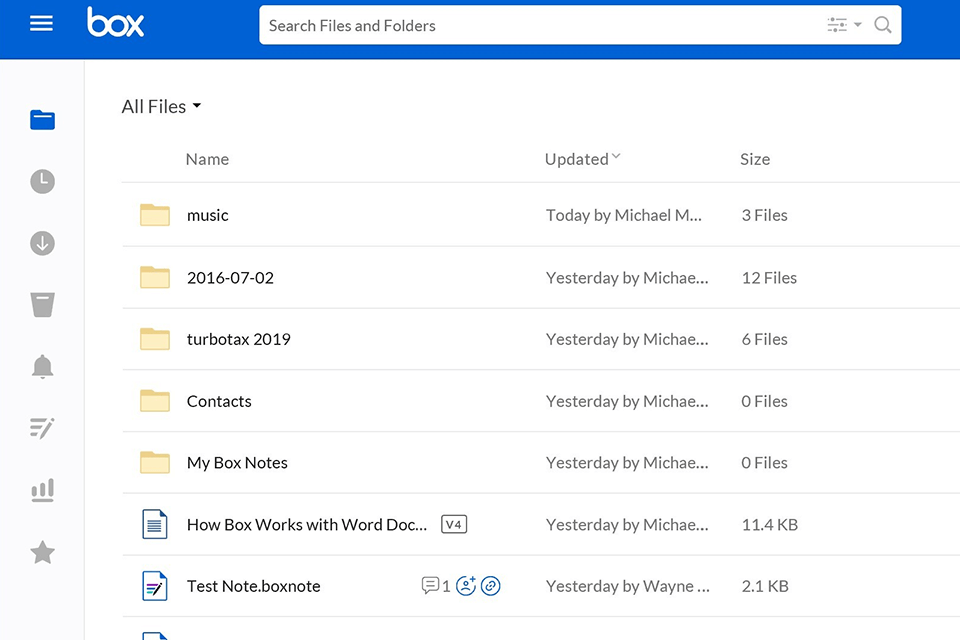
Task: Click the V4 version badge
Action: [454, 524]
